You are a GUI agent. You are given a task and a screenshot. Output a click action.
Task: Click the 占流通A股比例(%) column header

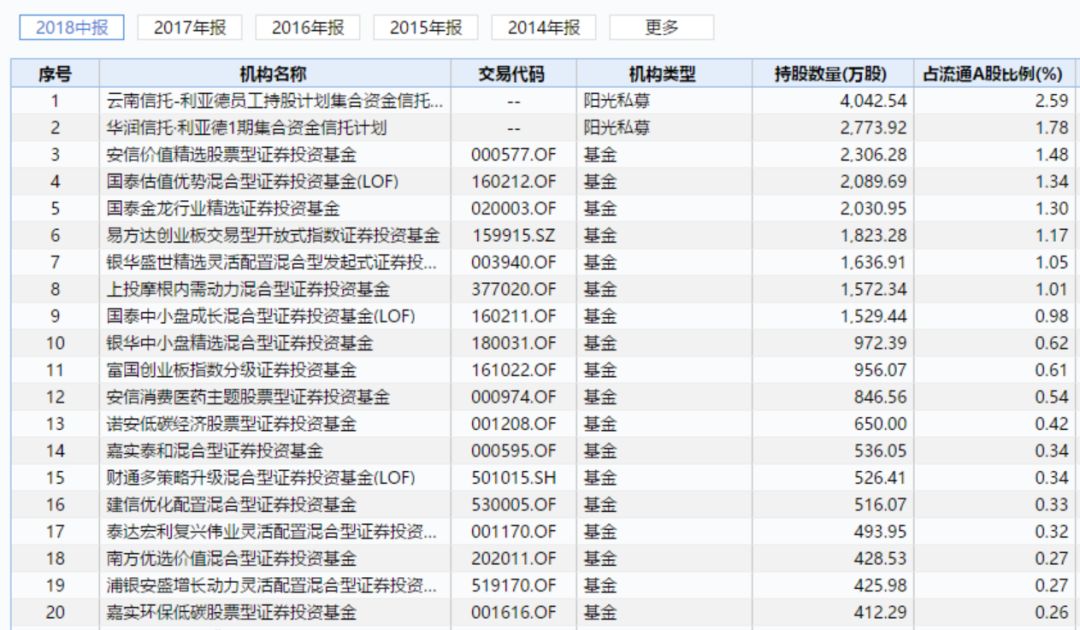tap(994, 74)
